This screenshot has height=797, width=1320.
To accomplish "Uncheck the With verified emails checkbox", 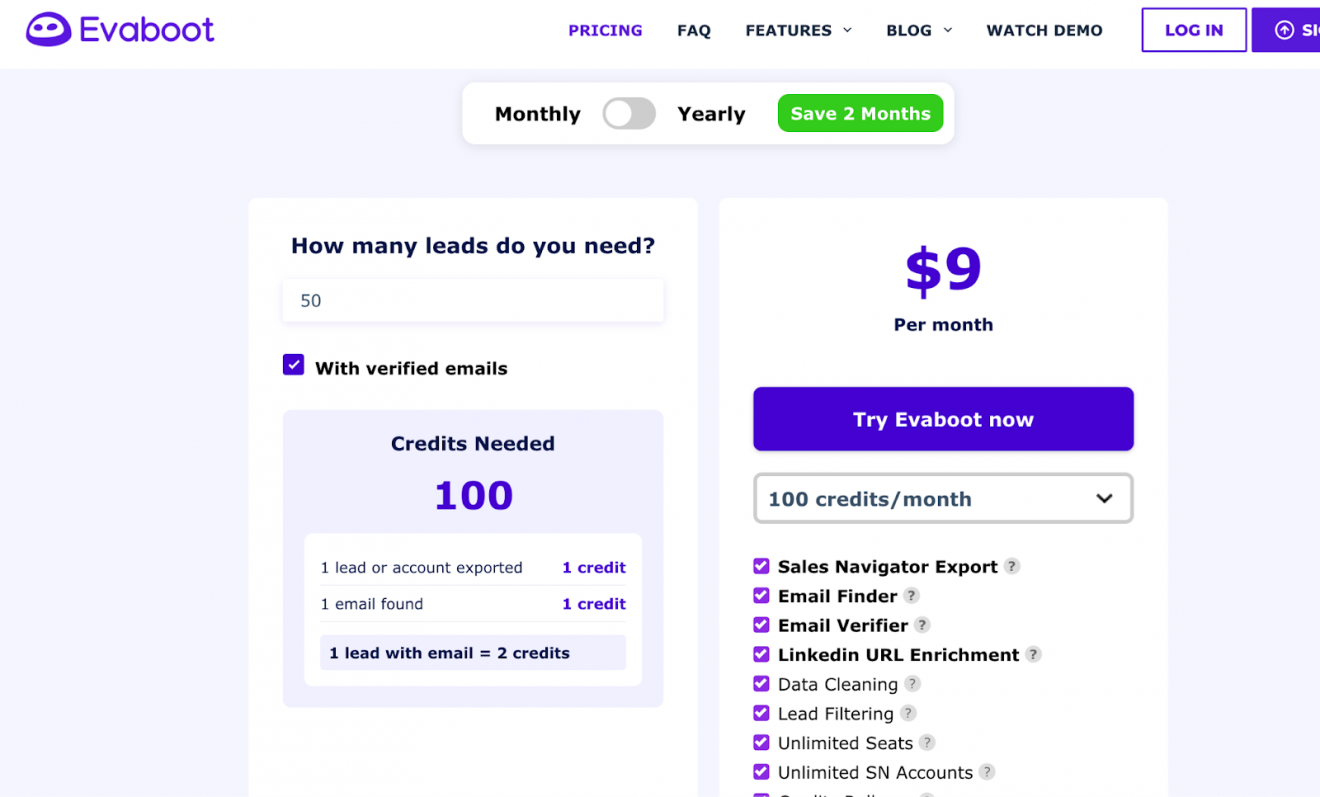I will tap(293, 365).
